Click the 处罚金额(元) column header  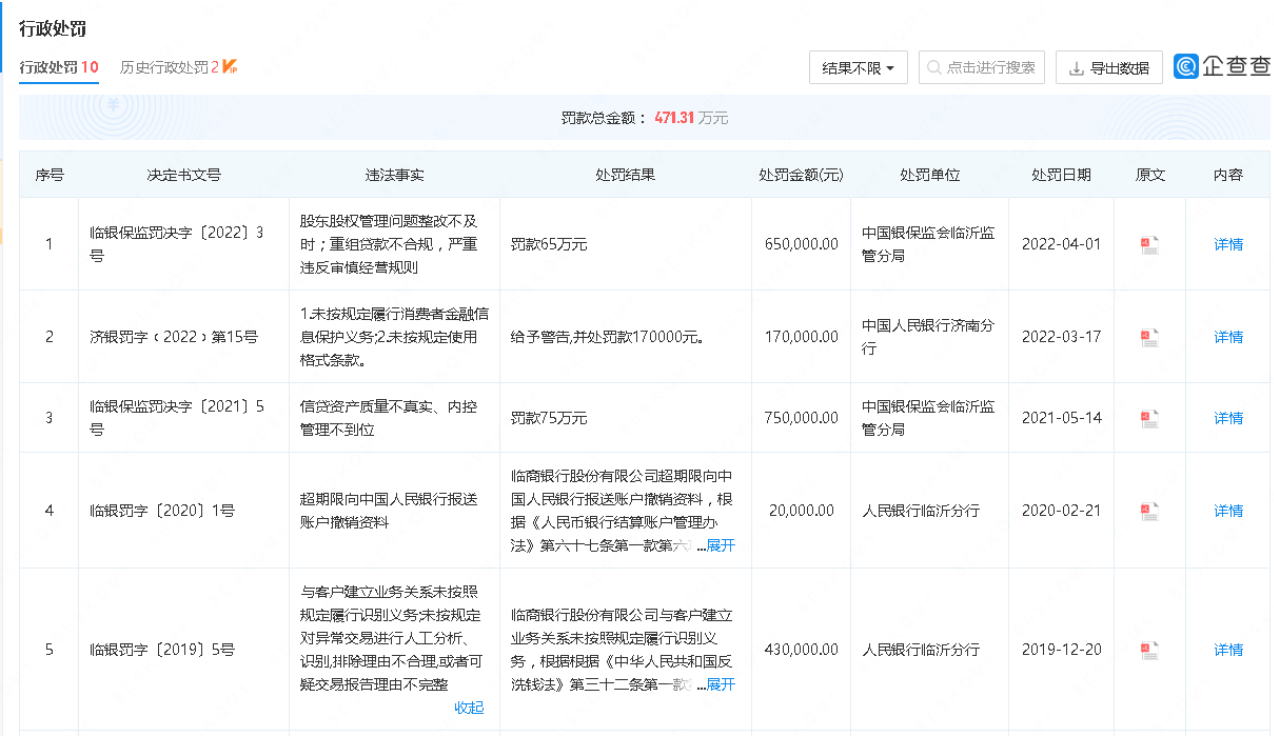pos(801,175)
